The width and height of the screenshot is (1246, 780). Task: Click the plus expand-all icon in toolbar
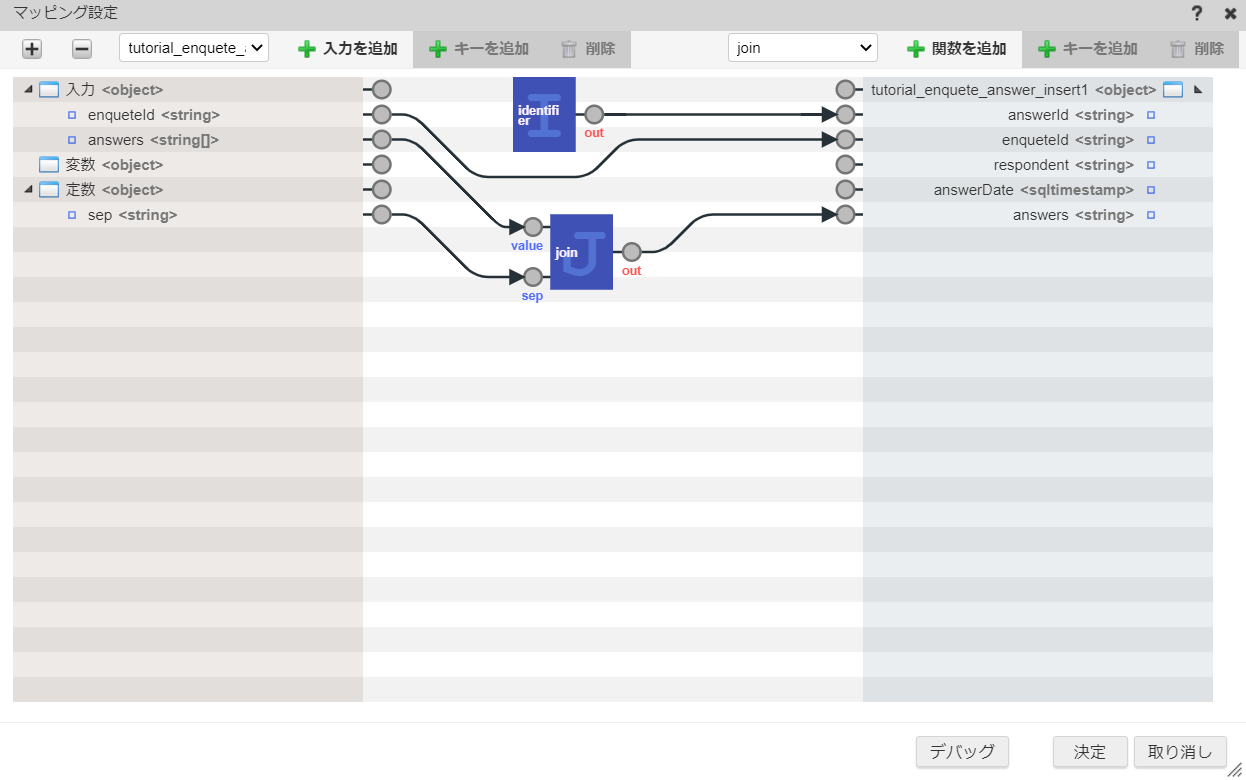point(32,49)
